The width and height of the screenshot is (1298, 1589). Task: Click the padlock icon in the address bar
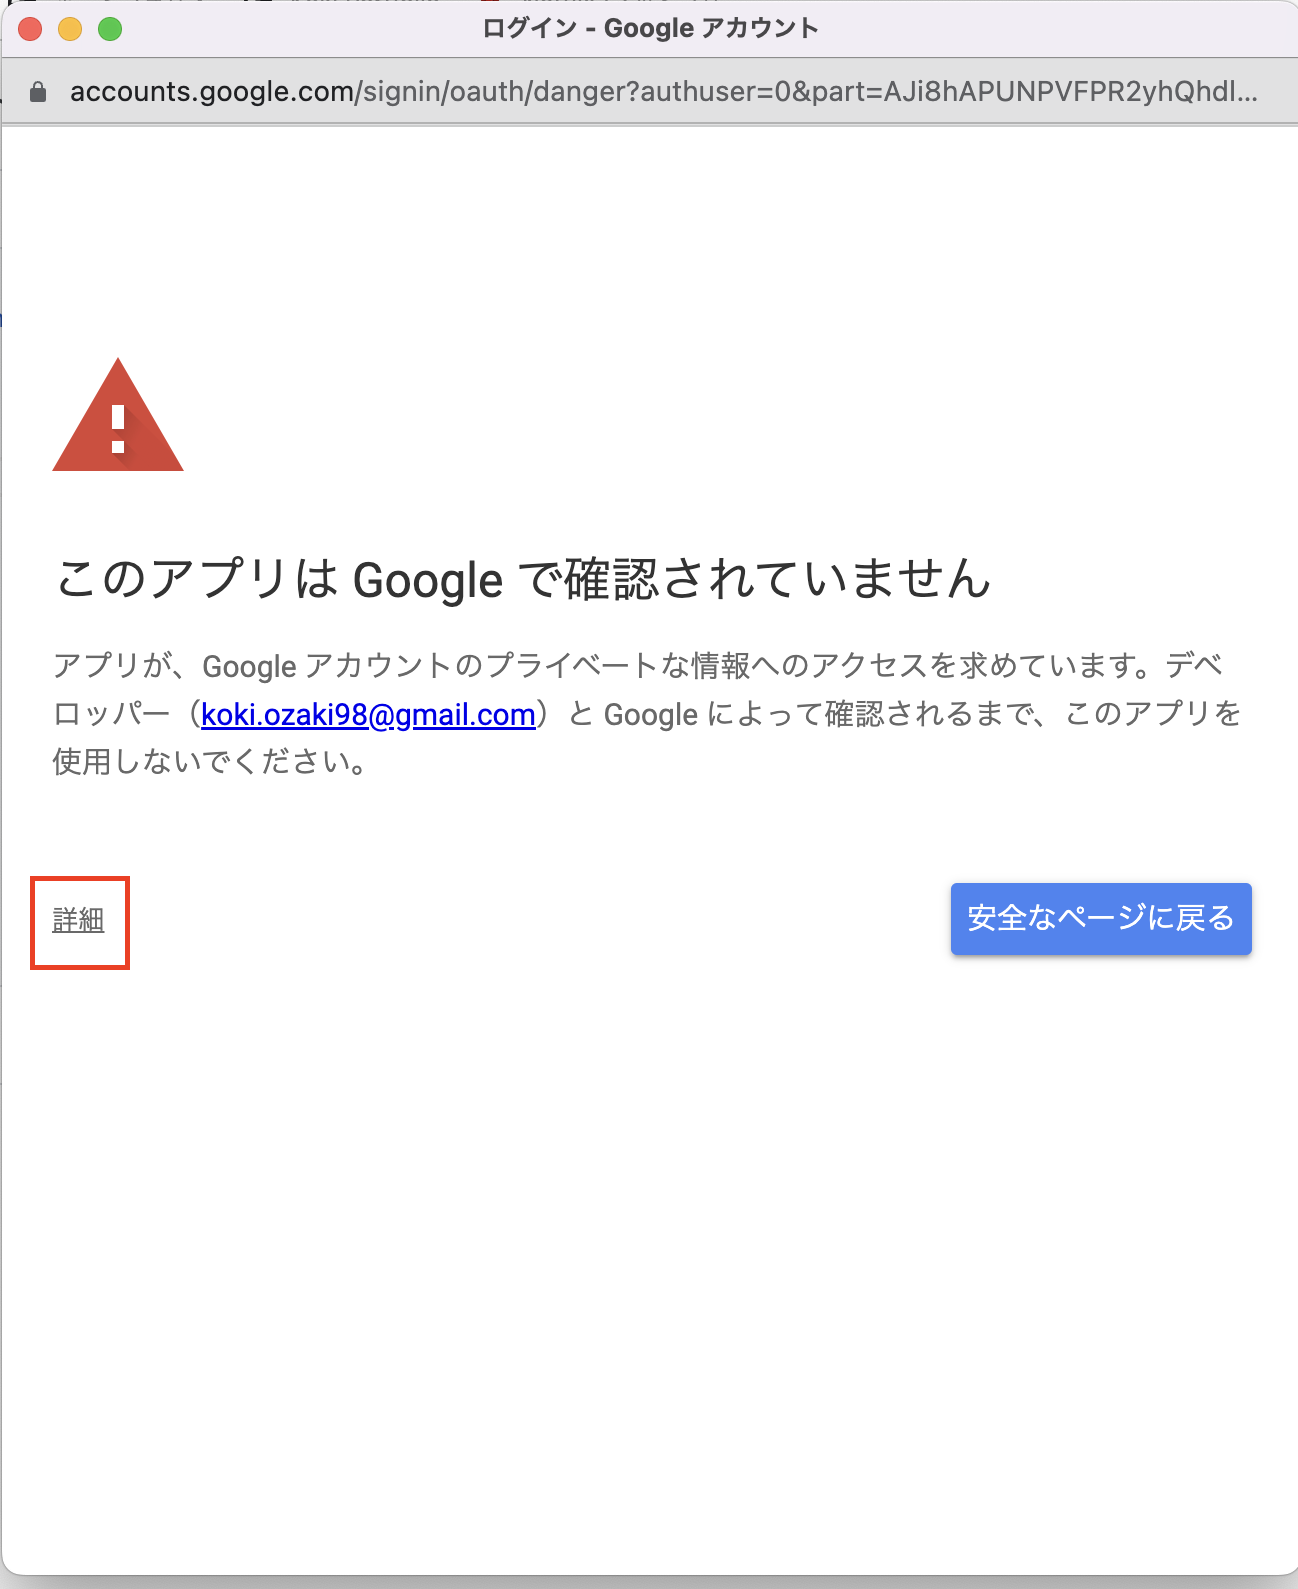pos(38,92)
